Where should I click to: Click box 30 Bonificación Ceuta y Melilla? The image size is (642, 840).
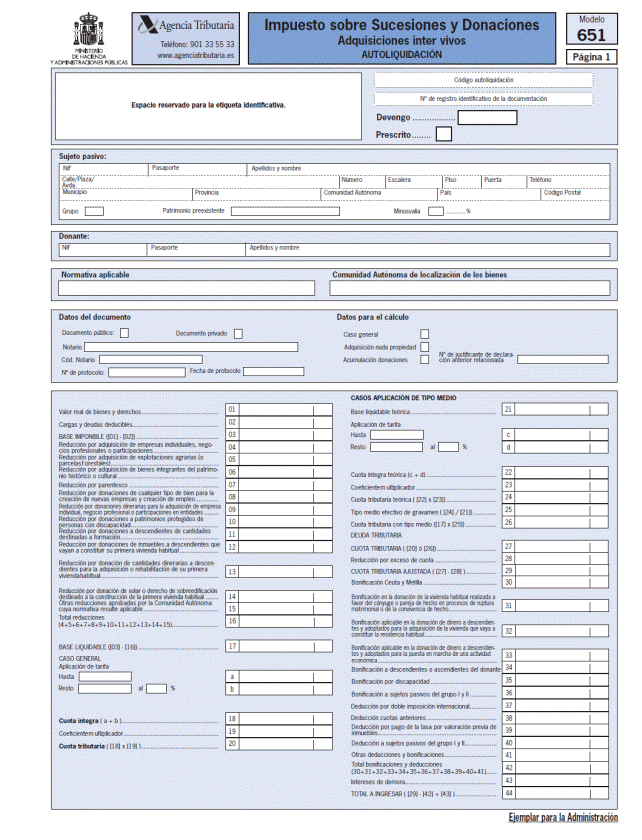(x=562, y=582)
